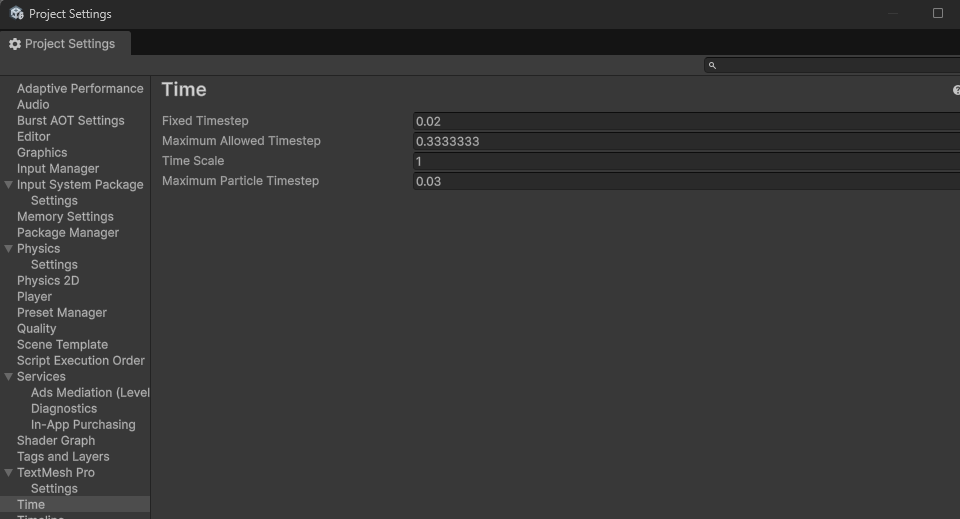Click the Maximum Particle Timestep field
Image resolution: width=960 pixels, height=519 pixels.
point(686,181)
